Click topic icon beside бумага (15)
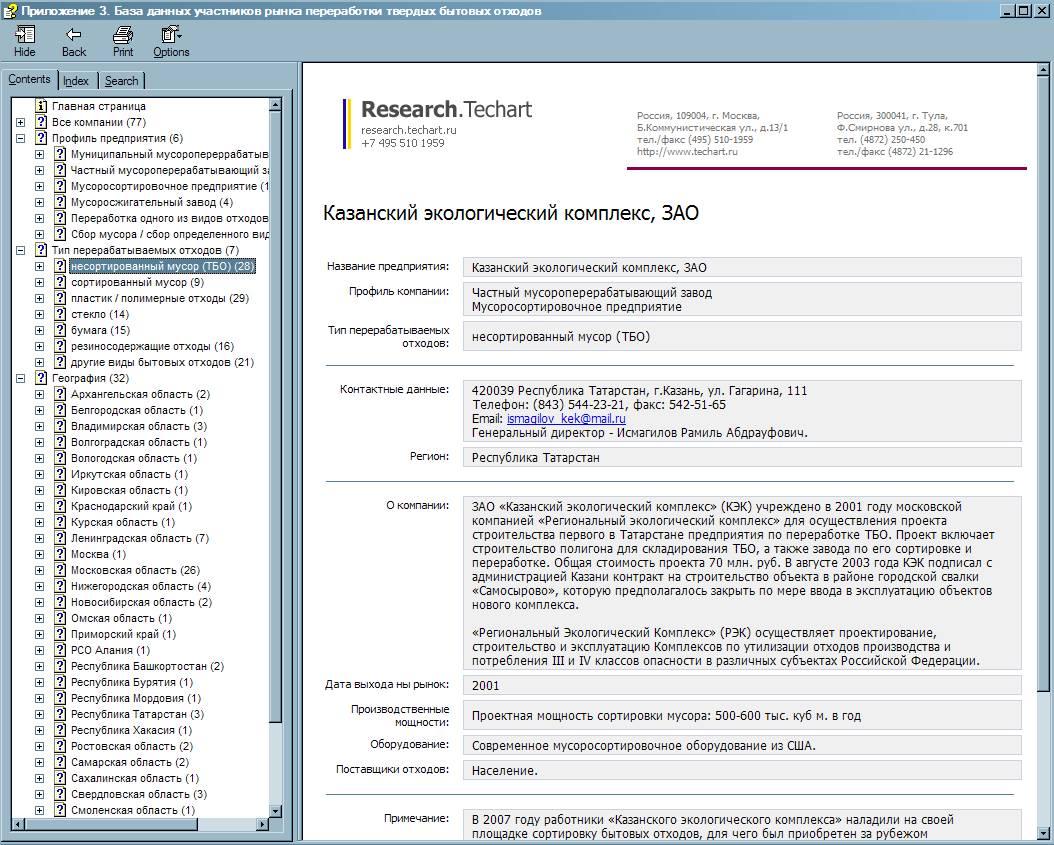 (x=60, y=330)
